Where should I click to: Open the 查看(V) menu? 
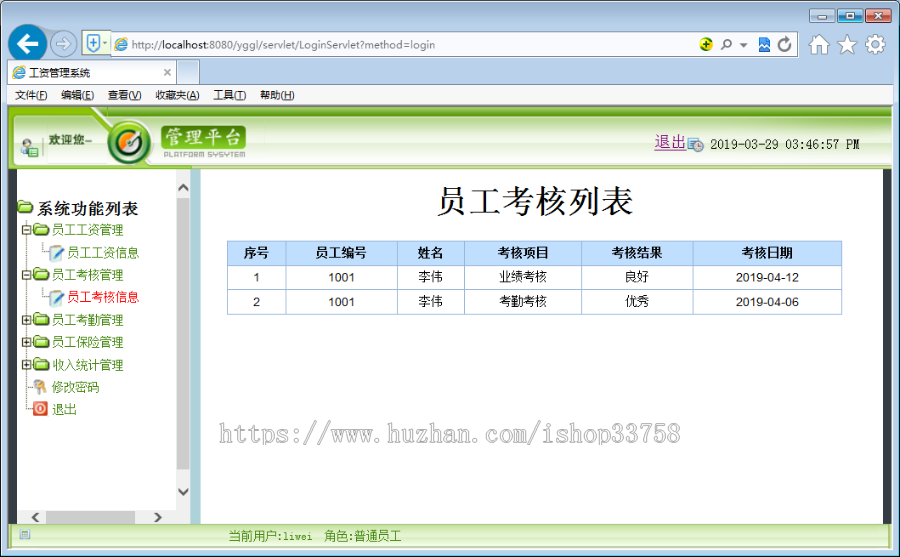coord(125,95)
